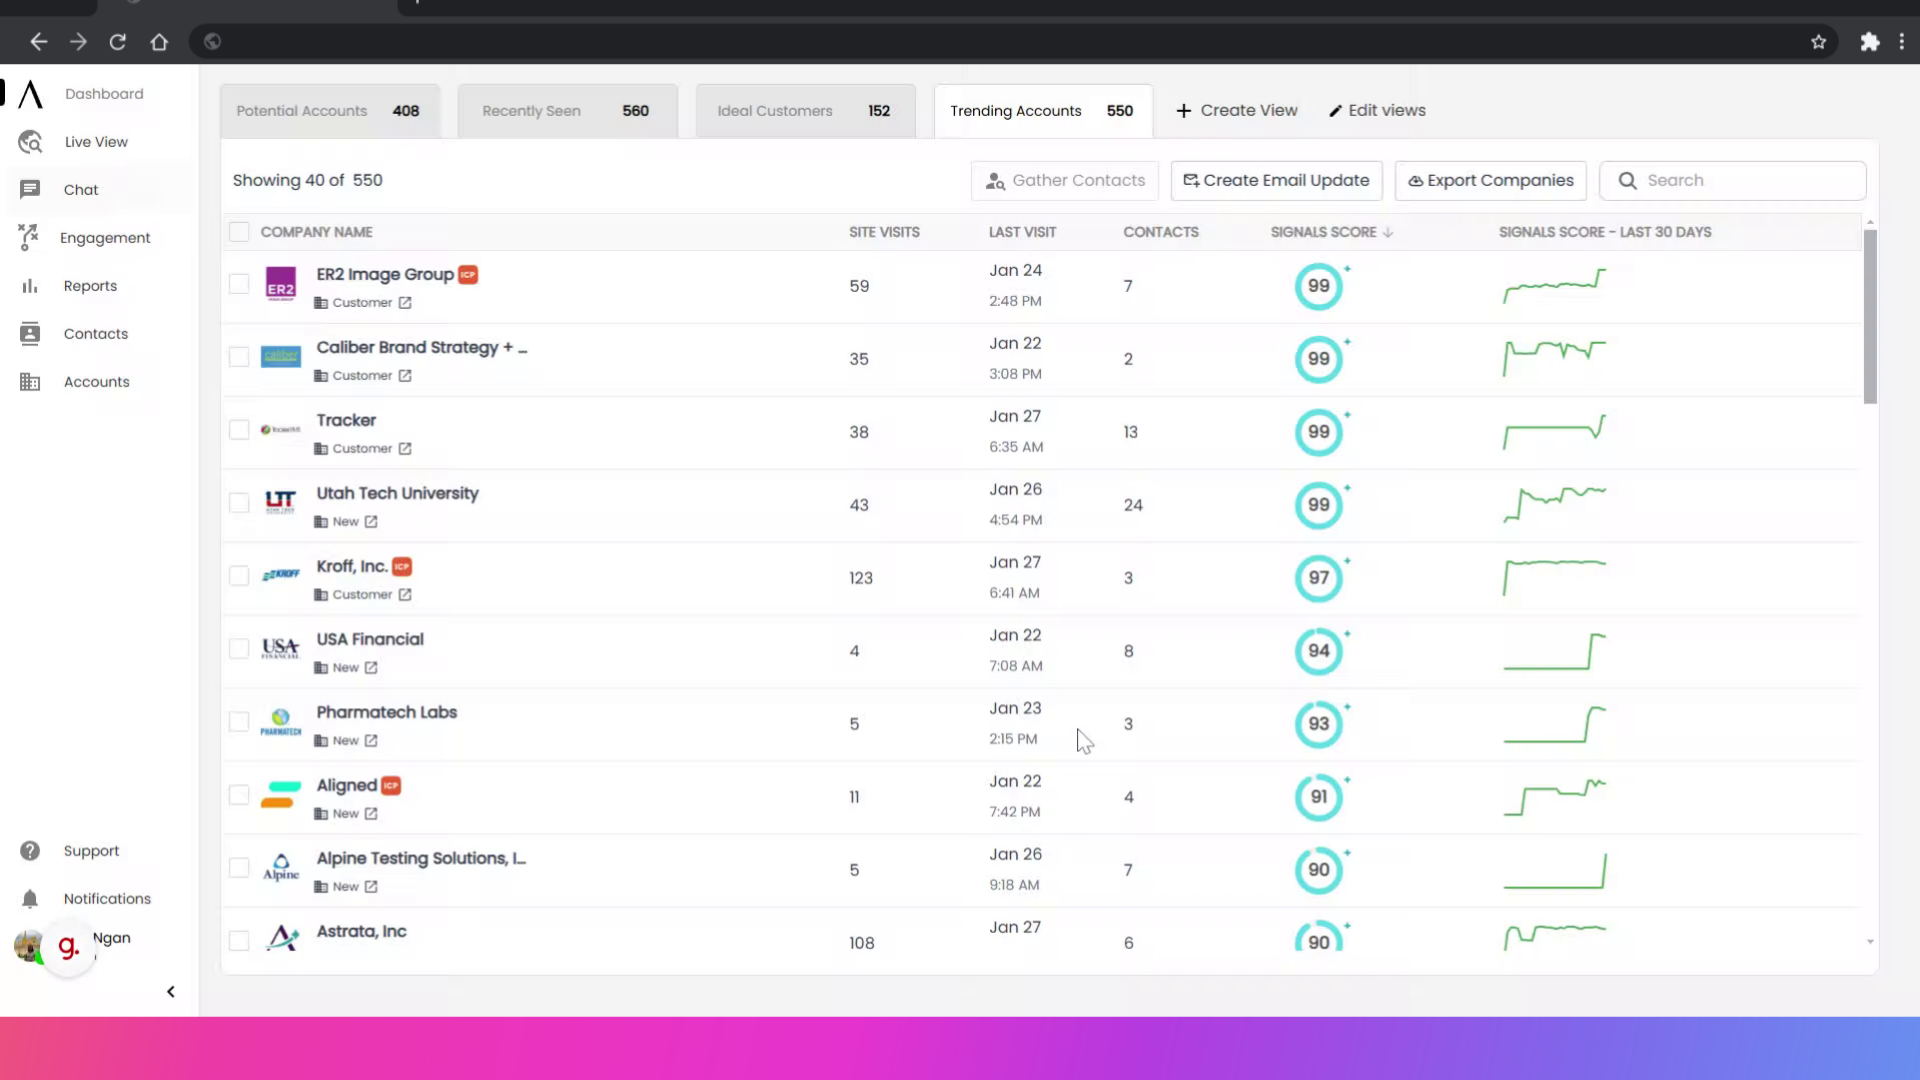Switch to the Ideal Customers tab
This screenshot has height=1080, width=1920.
pos(775,110)
